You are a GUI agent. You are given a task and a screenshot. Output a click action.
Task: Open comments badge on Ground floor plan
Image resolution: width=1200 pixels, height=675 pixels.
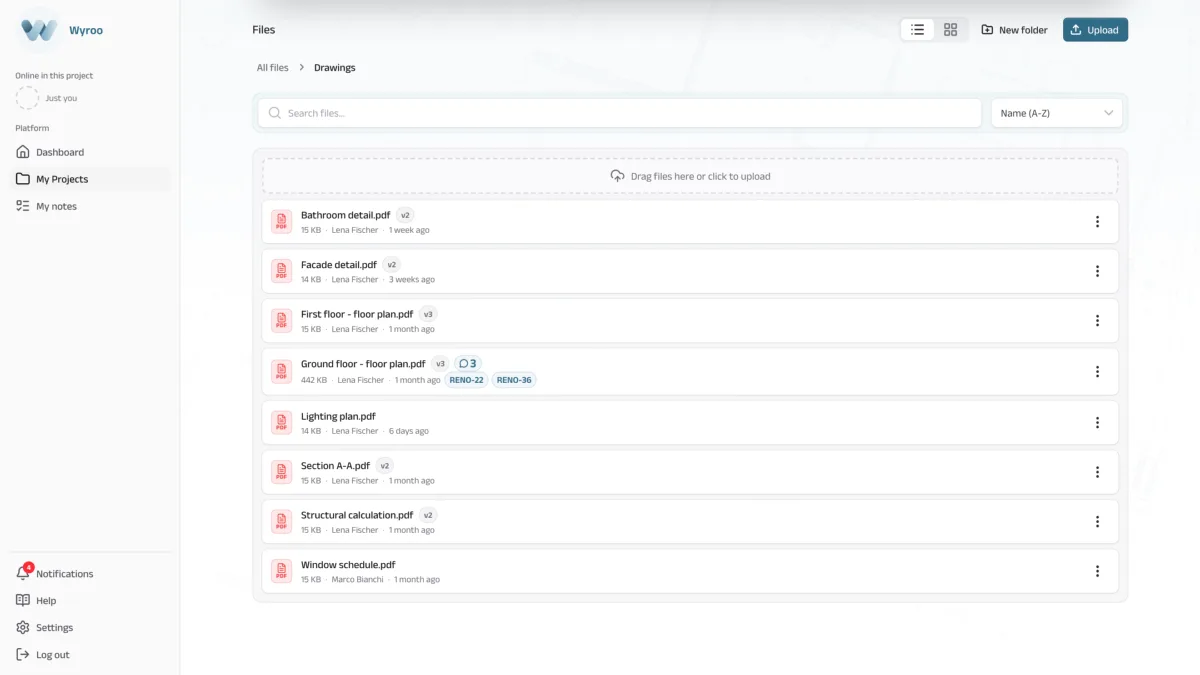(468, 364)
